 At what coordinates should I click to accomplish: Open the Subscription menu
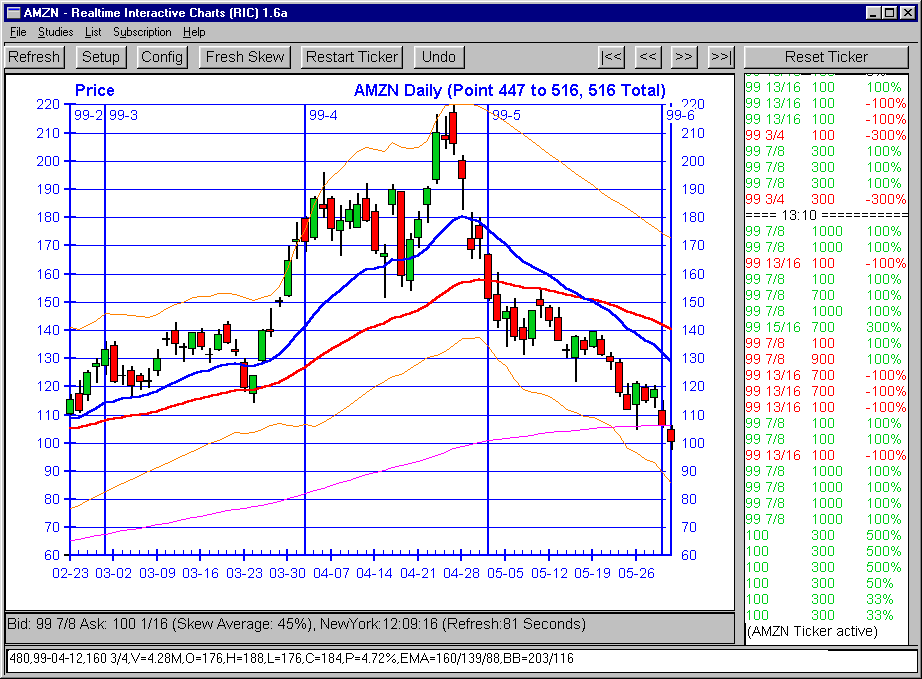tap(142, 32)
